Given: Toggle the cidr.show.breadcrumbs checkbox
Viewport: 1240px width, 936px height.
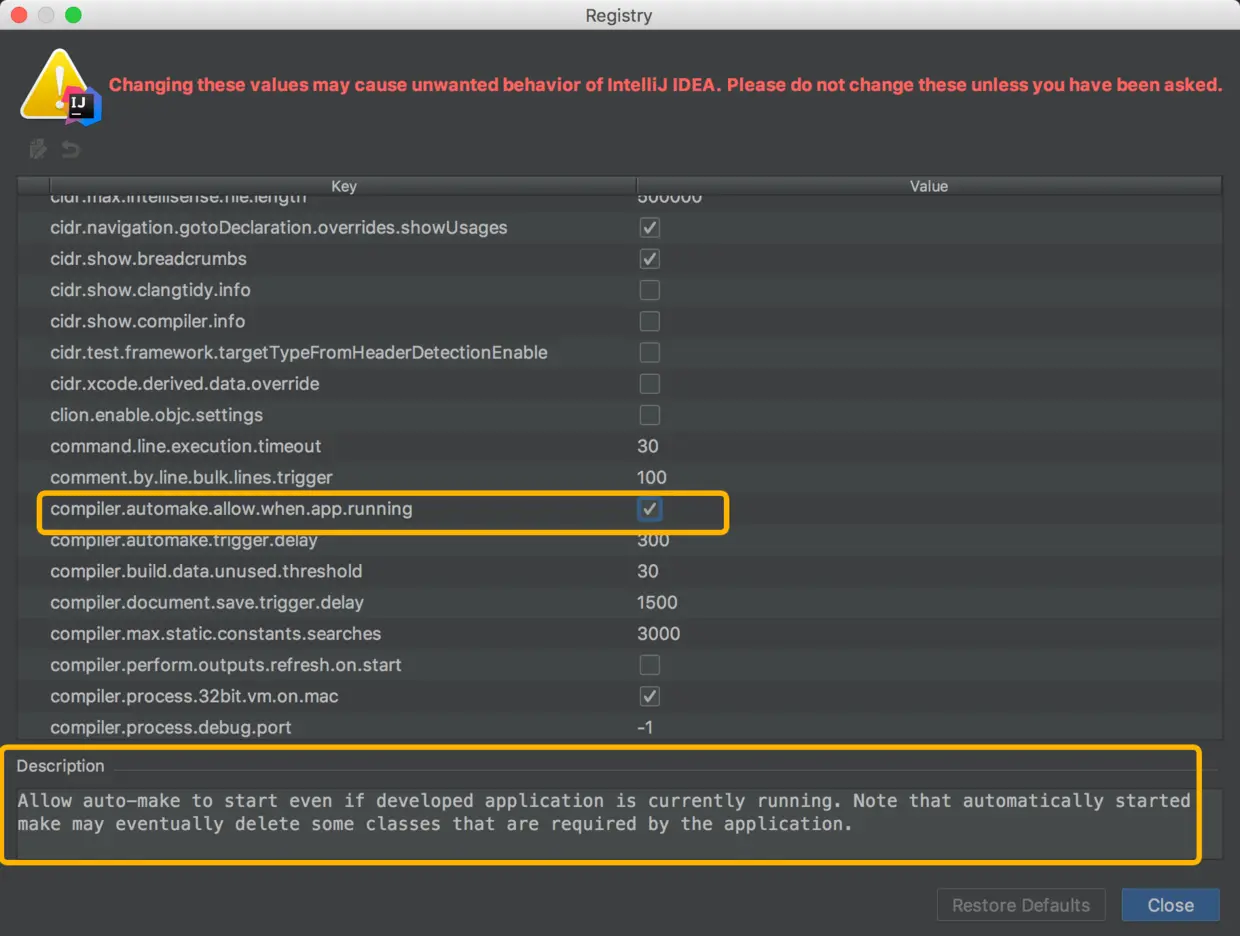Looking at the screenshot, I should pyautogui.click(x=650, y=258).
